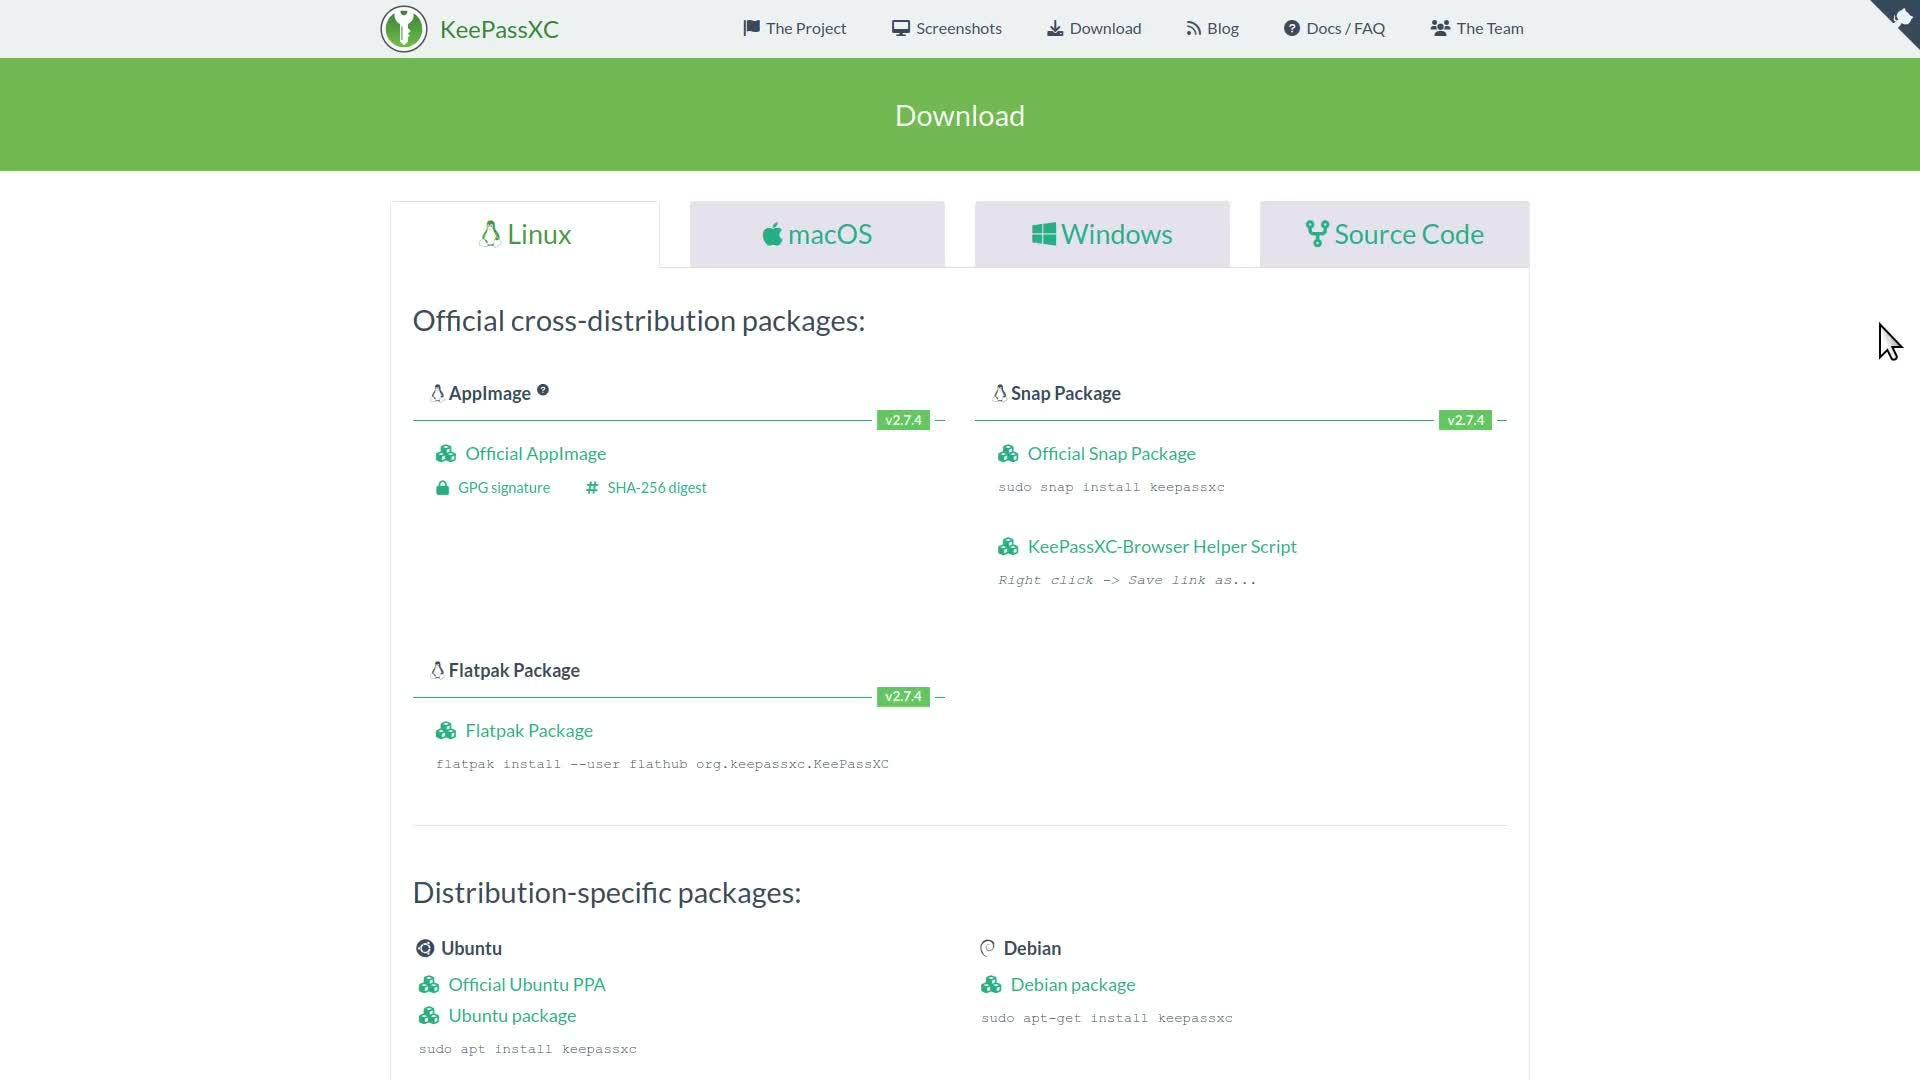
Task: Open the Official Snap Package link
Action: click(x=1112, y=454)
